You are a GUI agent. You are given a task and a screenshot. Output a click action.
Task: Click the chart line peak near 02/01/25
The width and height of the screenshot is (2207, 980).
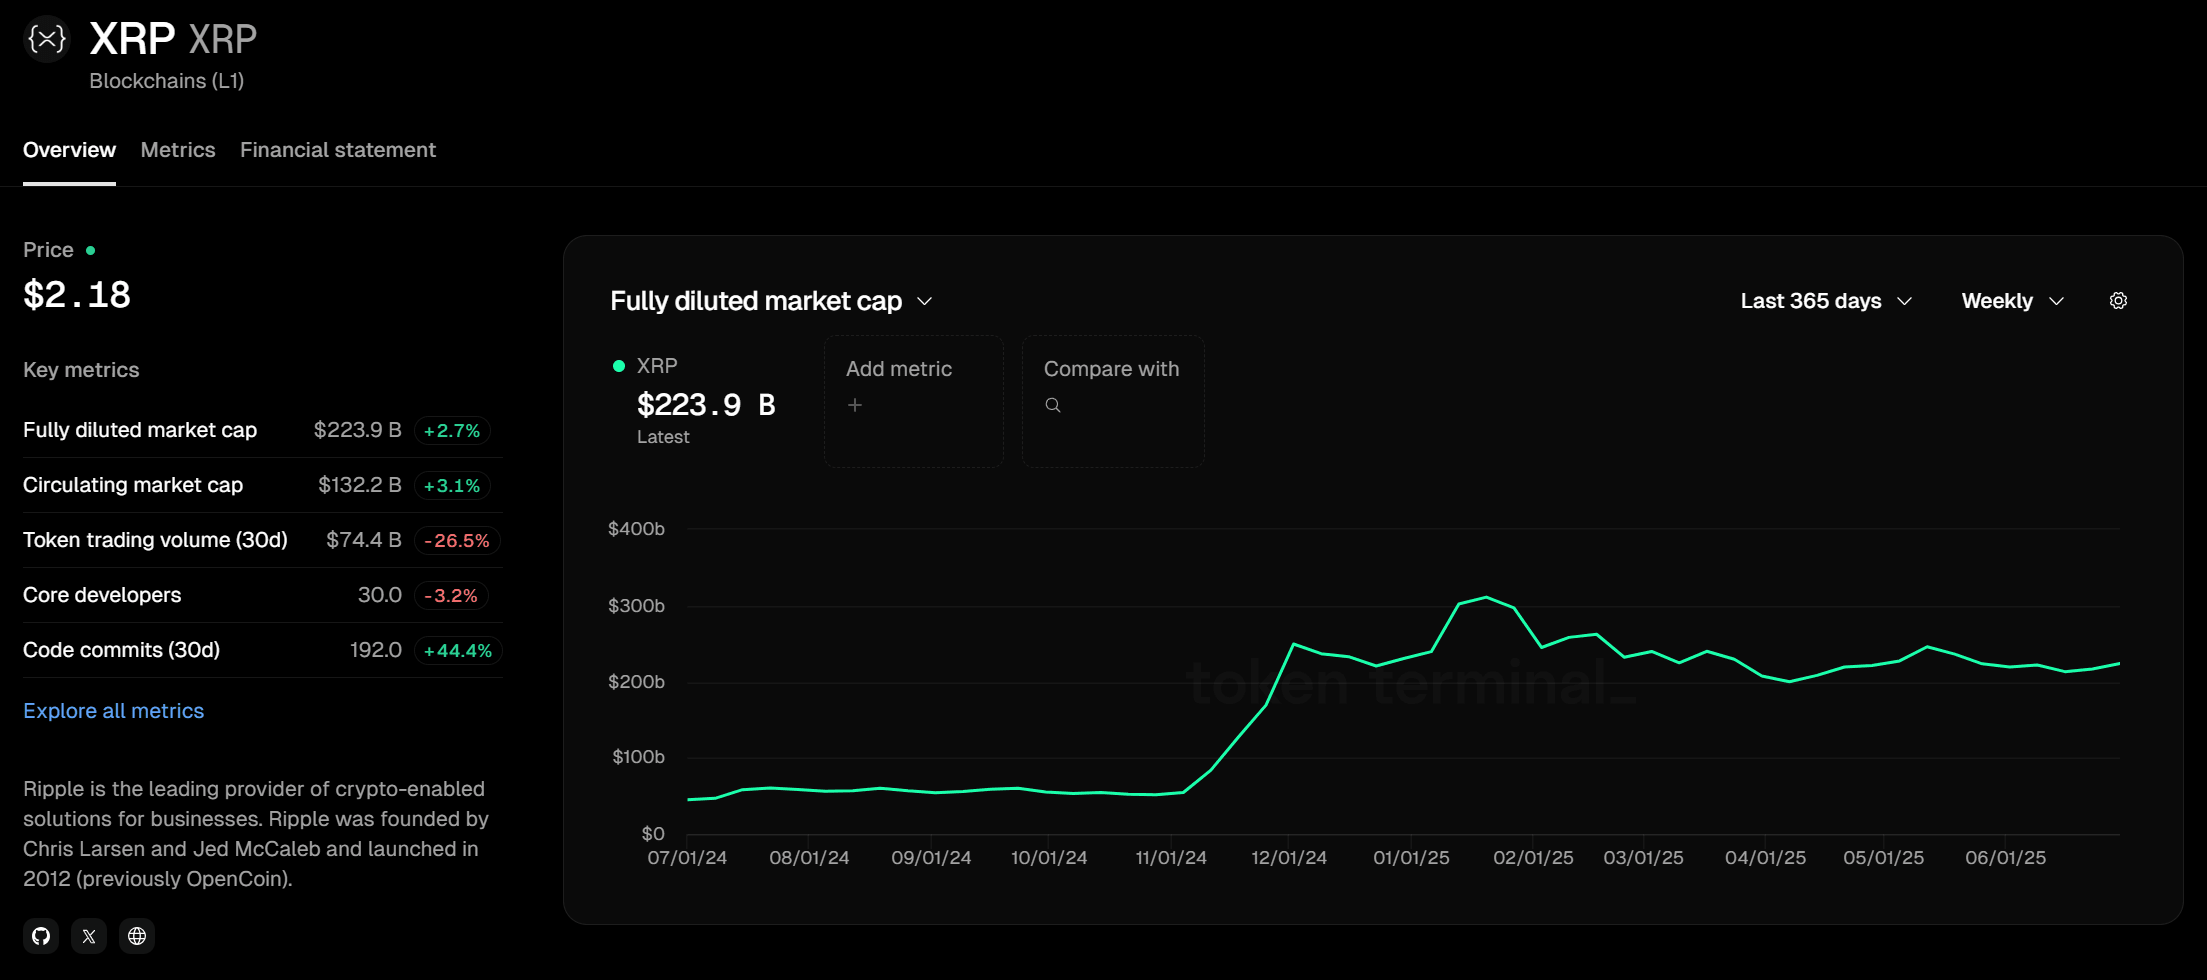tap(1486, 597)
